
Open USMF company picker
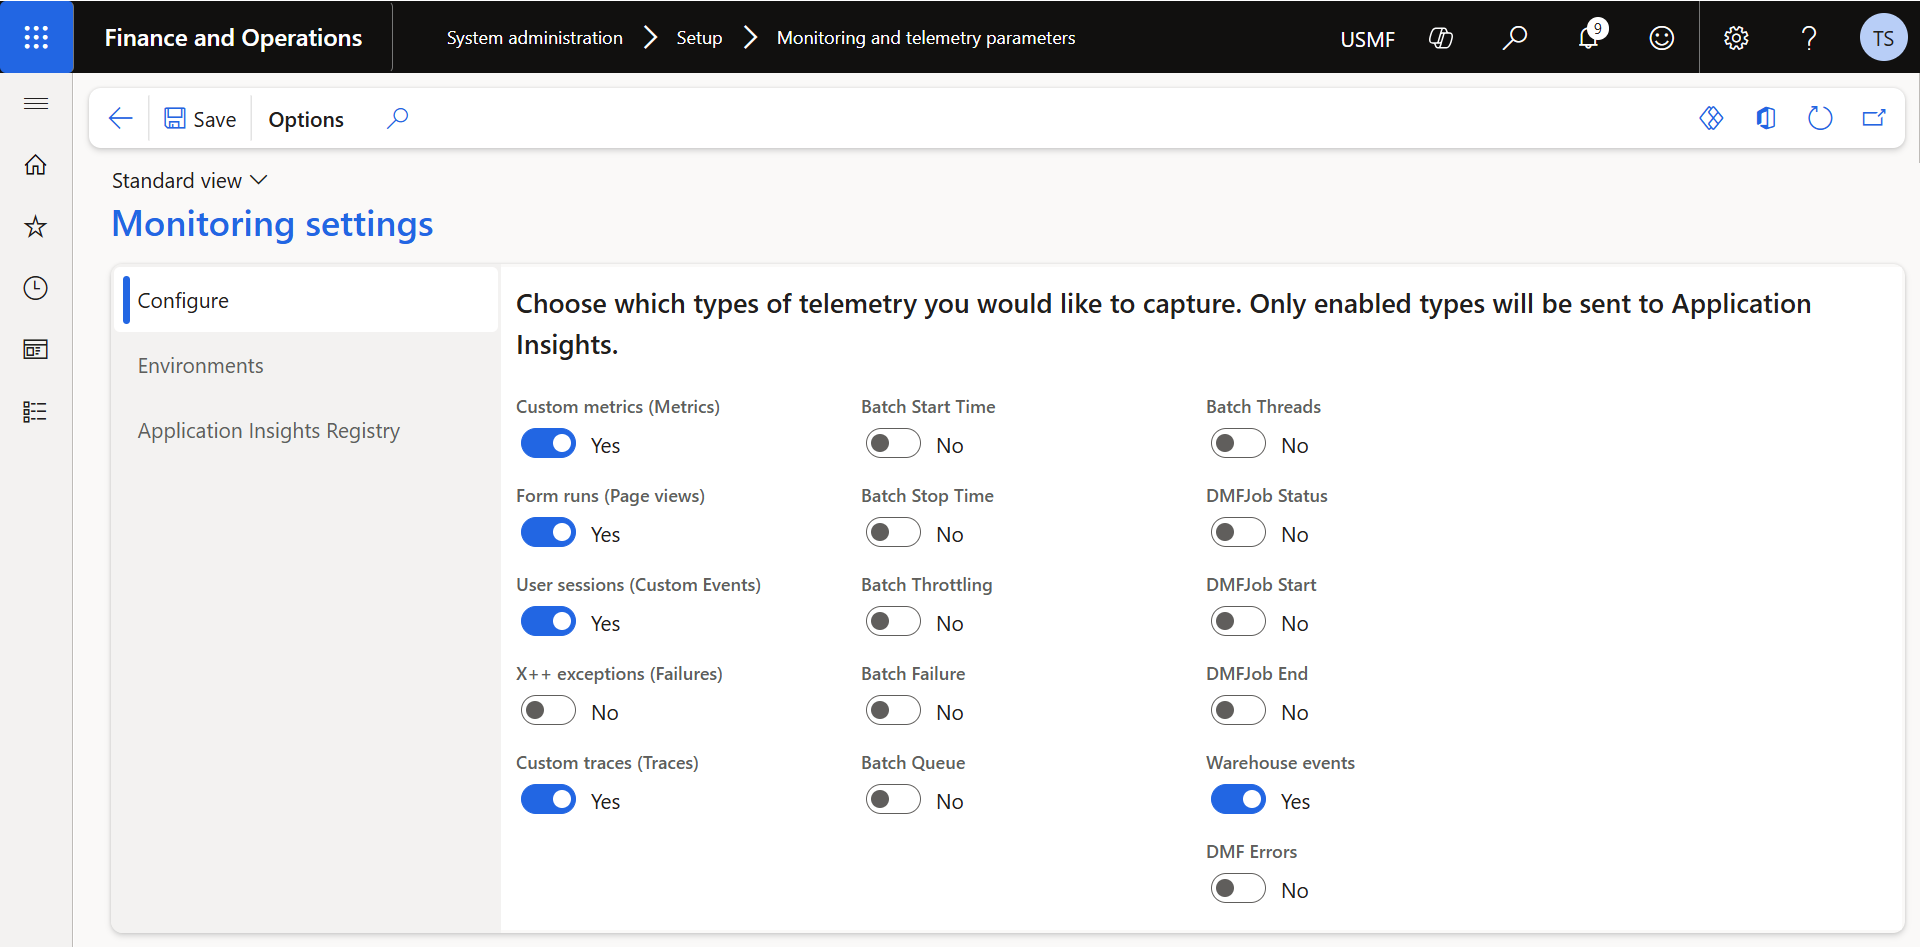[1367, 39]
